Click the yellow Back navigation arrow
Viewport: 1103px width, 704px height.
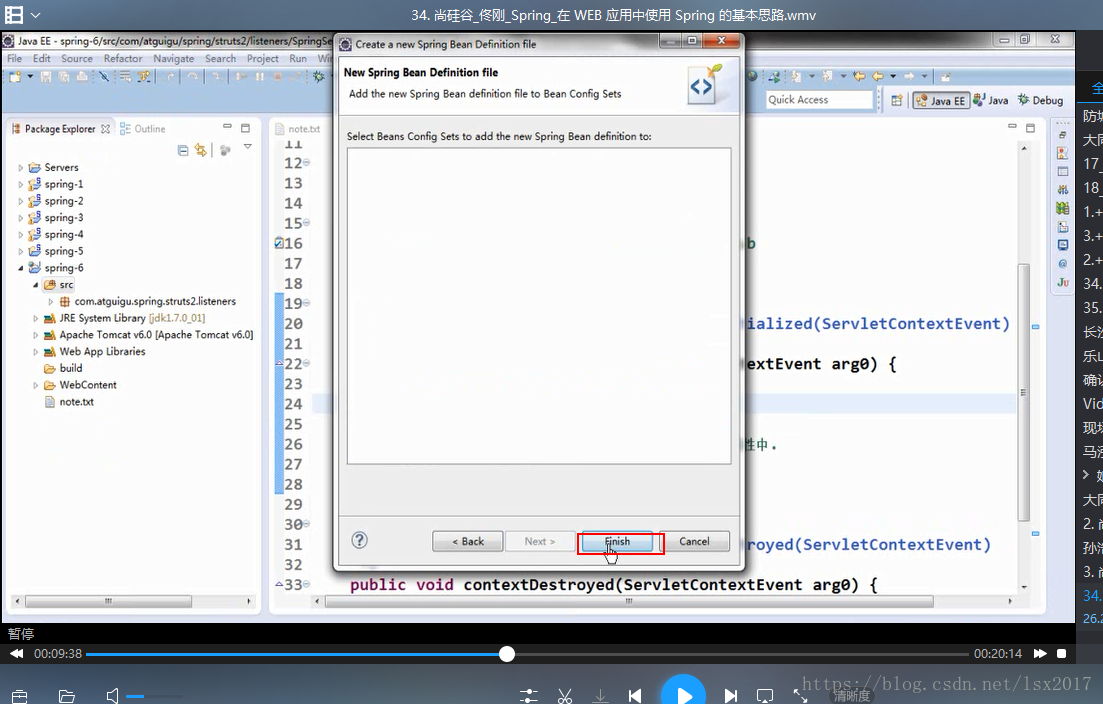877,76
